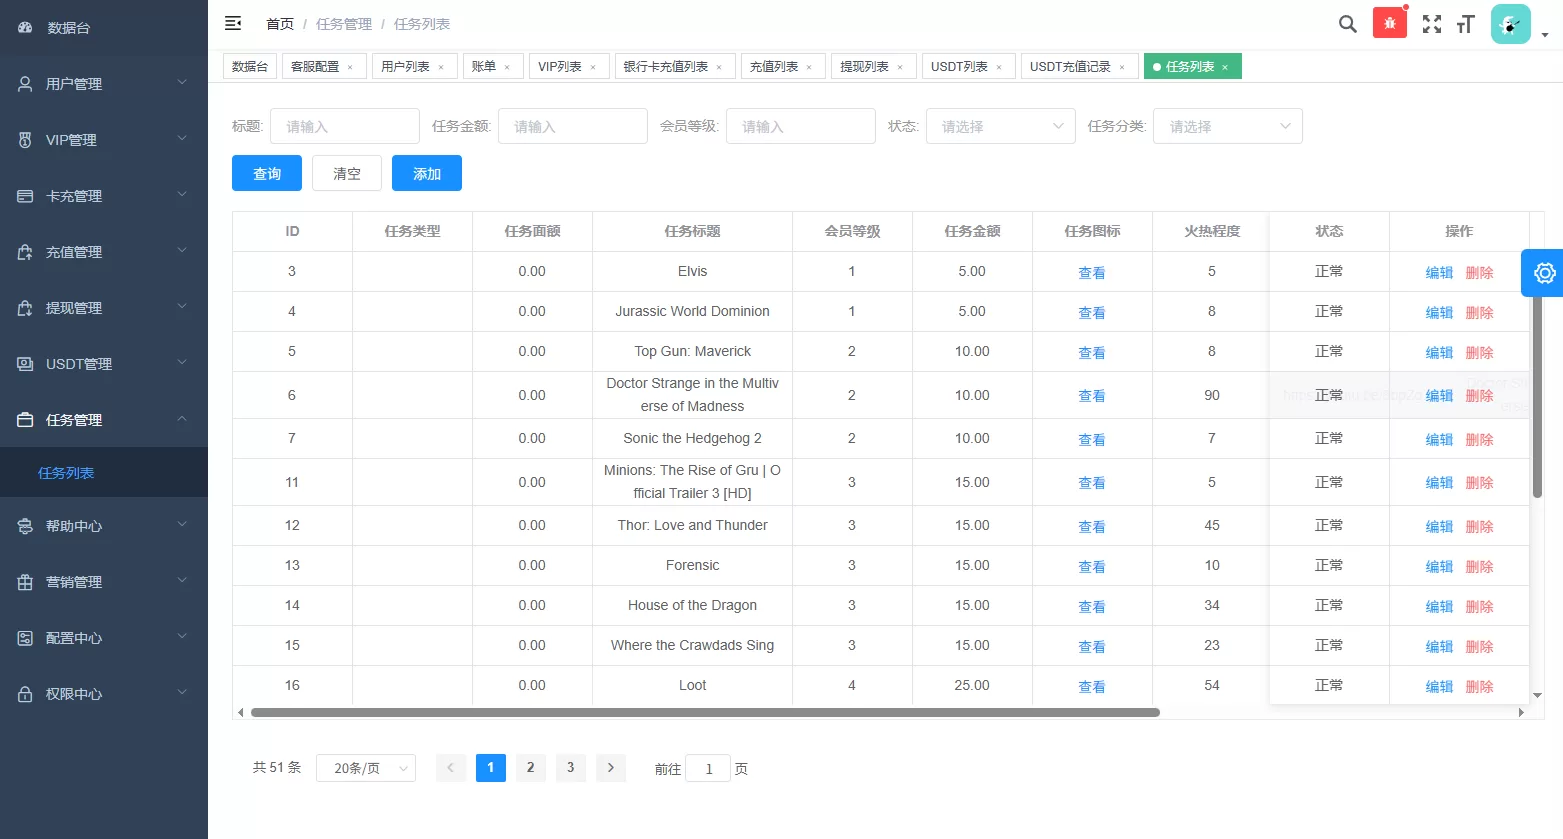The width and height of the screenshot is (1563, 839).
Task: Click 编辑 on task row ID 3
Action: pos(1438,271)
